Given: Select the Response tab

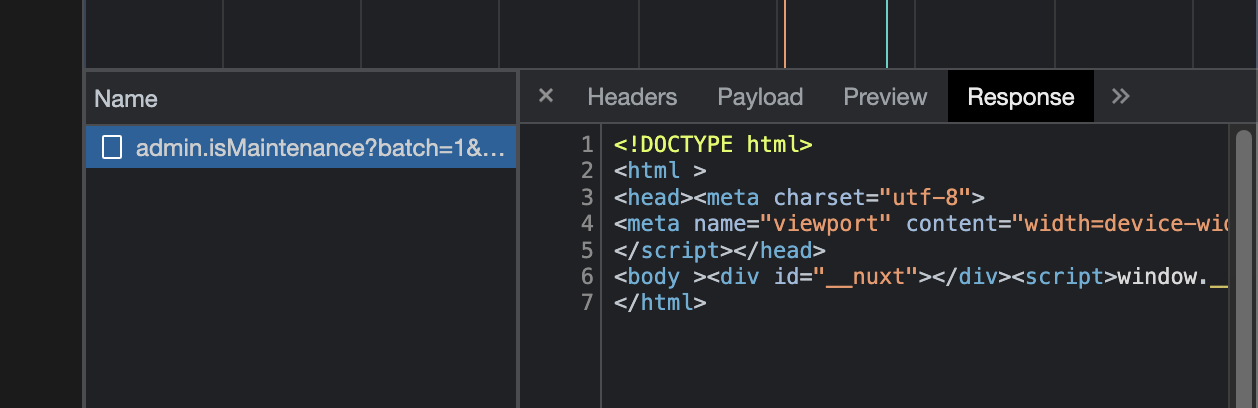Looking at the screenshot, I should click(x=1021, y=97).
